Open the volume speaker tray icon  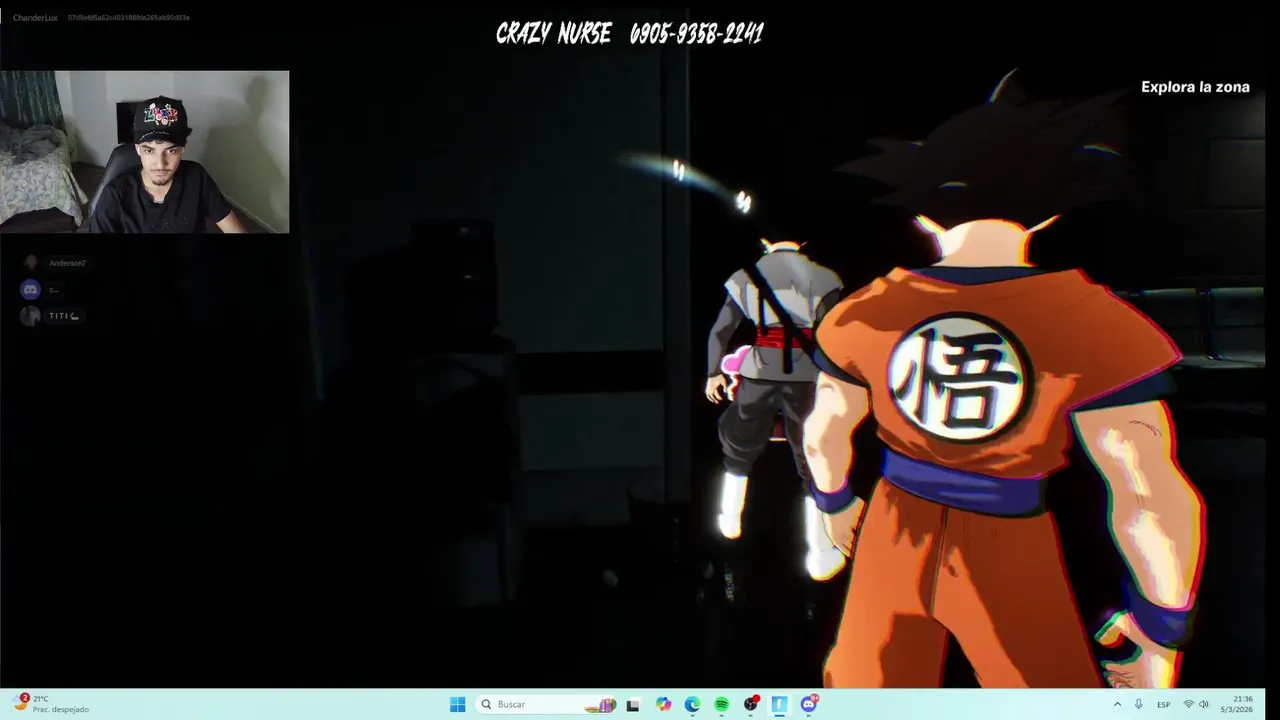coord(1204,704)
